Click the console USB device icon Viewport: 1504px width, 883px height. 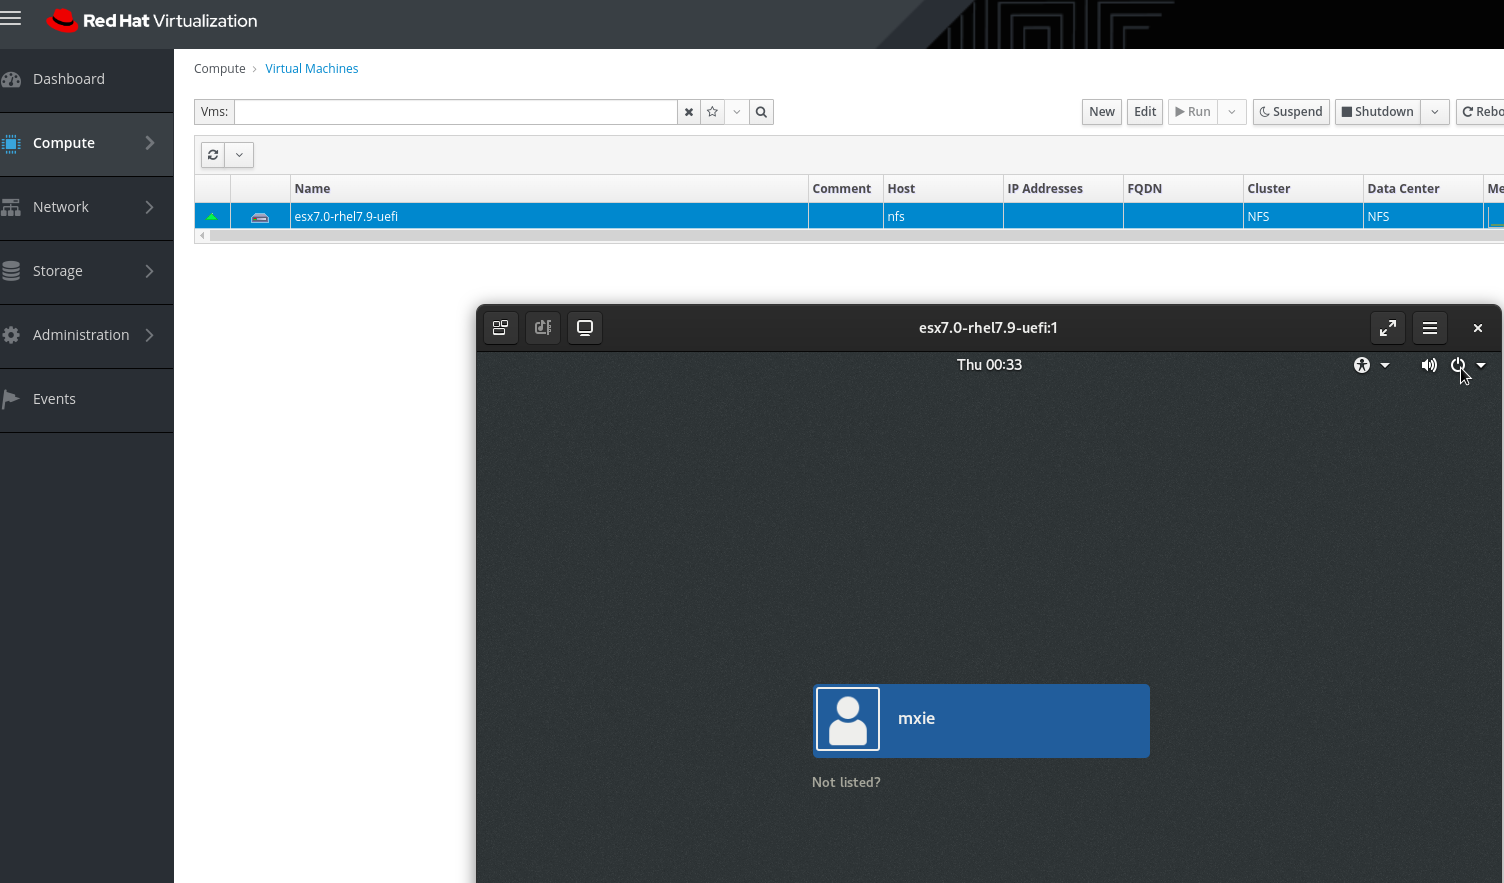(x=543, y=328)
